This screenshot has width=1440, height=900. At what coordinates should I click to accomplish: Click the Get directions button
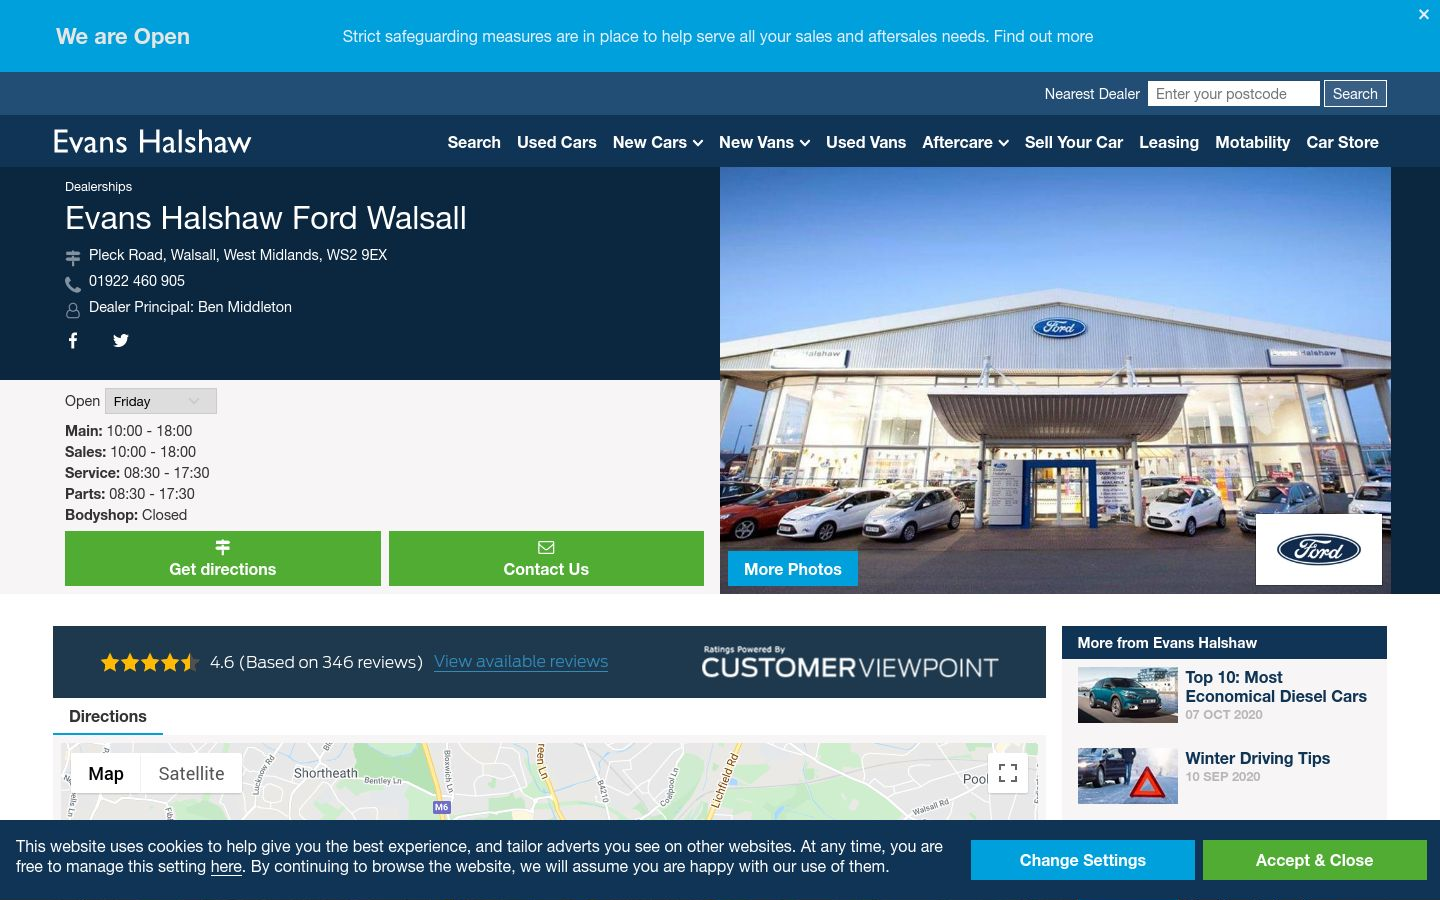[x=223, y=558]
